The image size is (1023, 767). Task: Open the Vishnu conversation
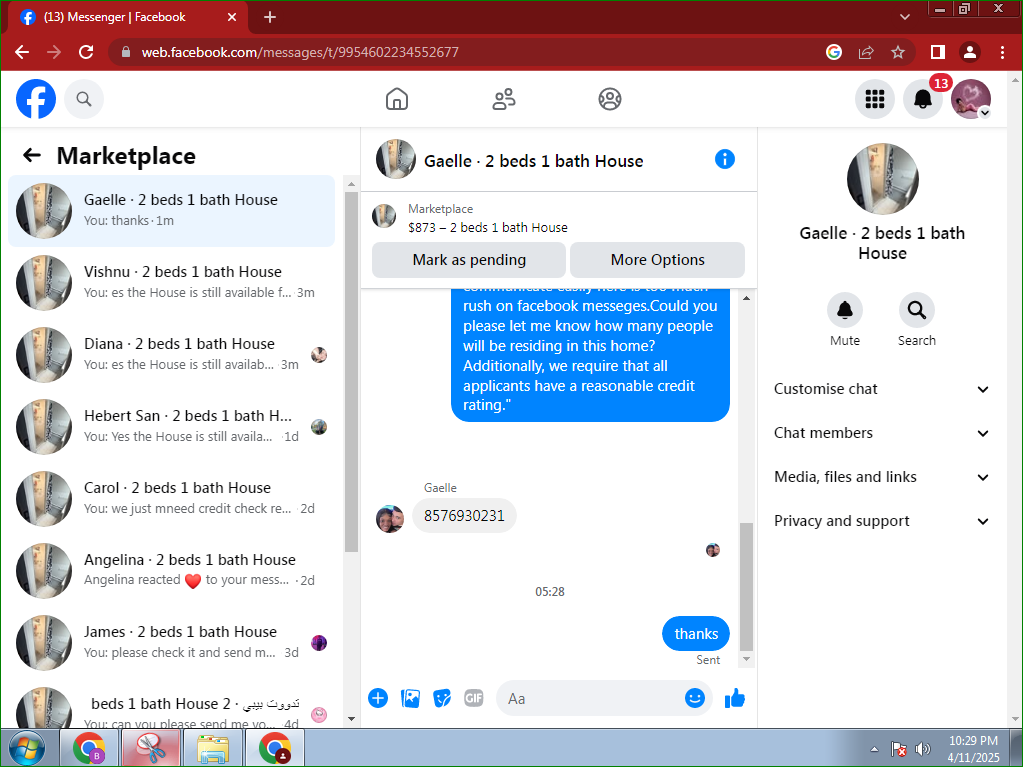[172, 282]
